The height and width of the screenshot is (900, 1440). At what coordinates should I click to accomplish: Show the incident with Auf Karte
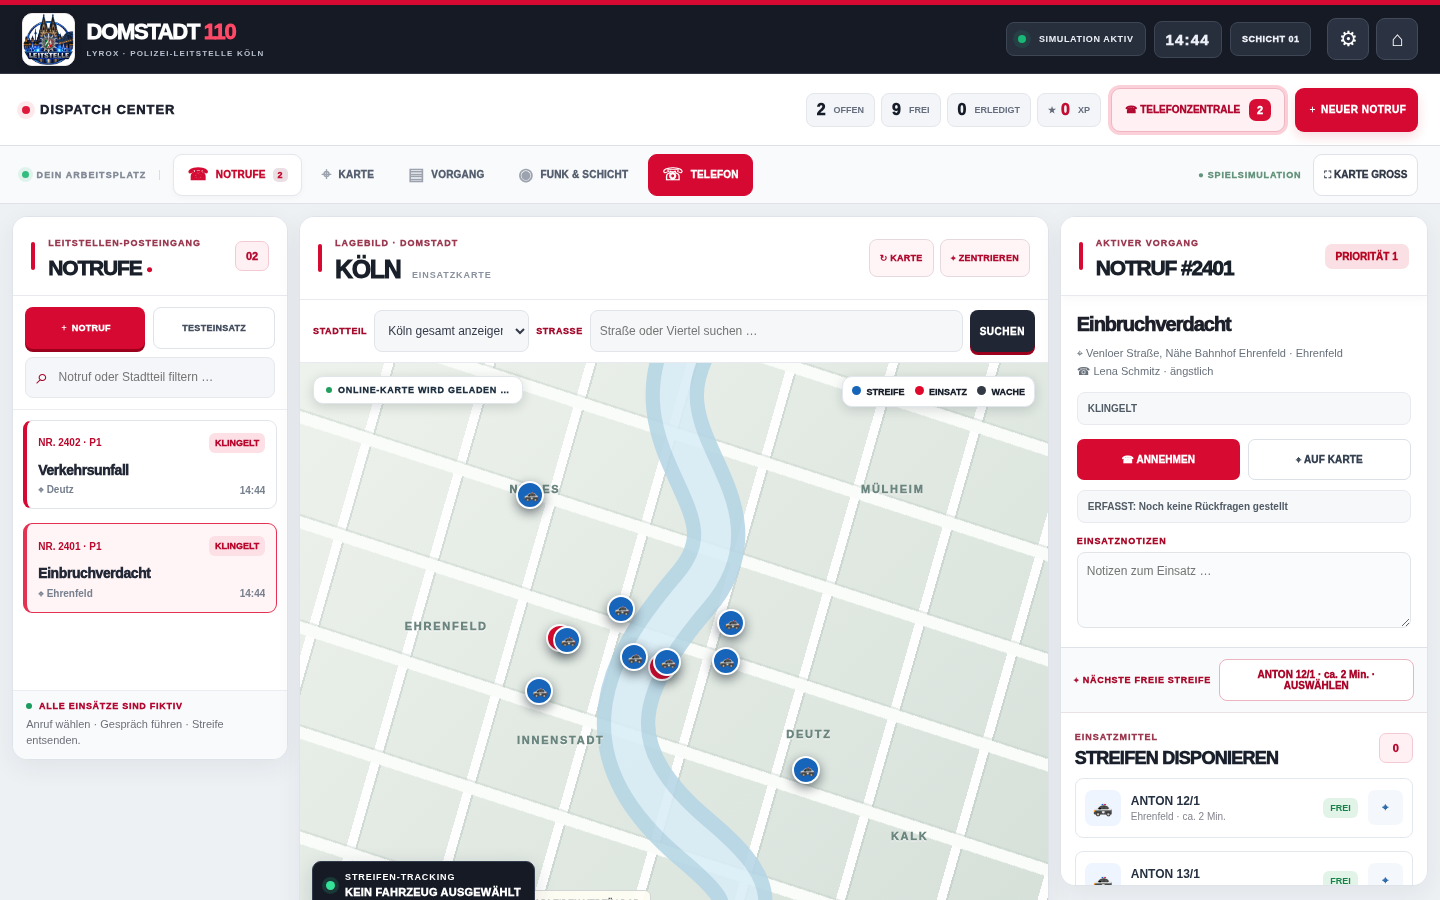pos(1329,460)
